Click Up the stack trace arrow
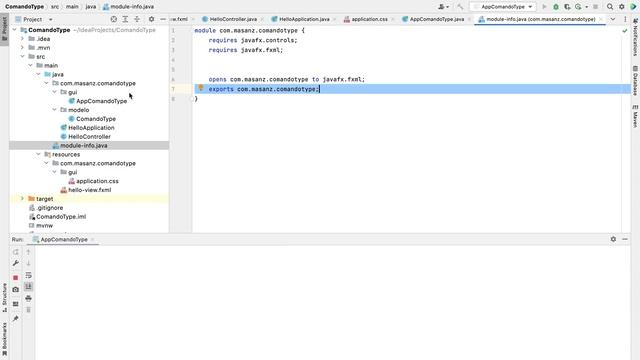 [28, 252]
